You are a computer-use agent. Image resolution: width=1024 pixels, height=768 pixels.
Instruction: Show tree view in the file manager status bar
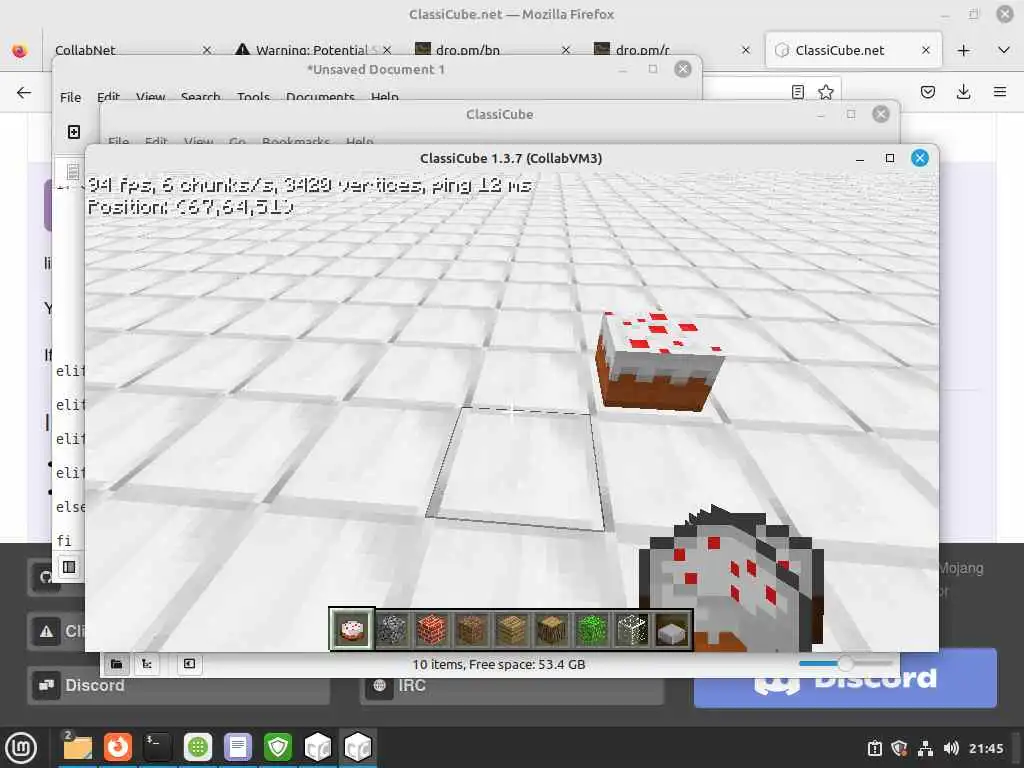pos(147,664)
